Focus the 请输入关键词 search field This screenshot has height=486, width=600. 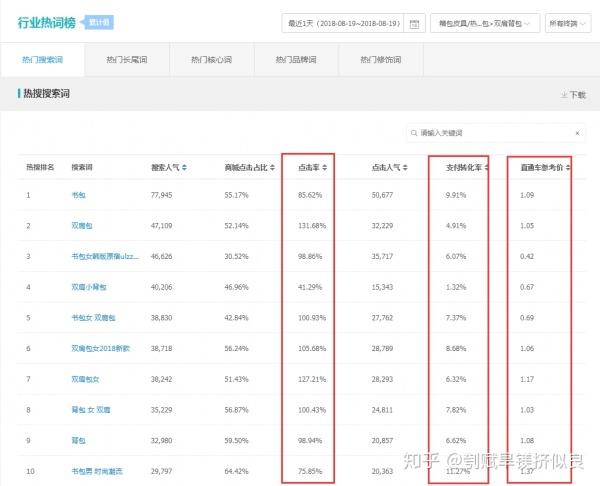click(x=496, y=133)
